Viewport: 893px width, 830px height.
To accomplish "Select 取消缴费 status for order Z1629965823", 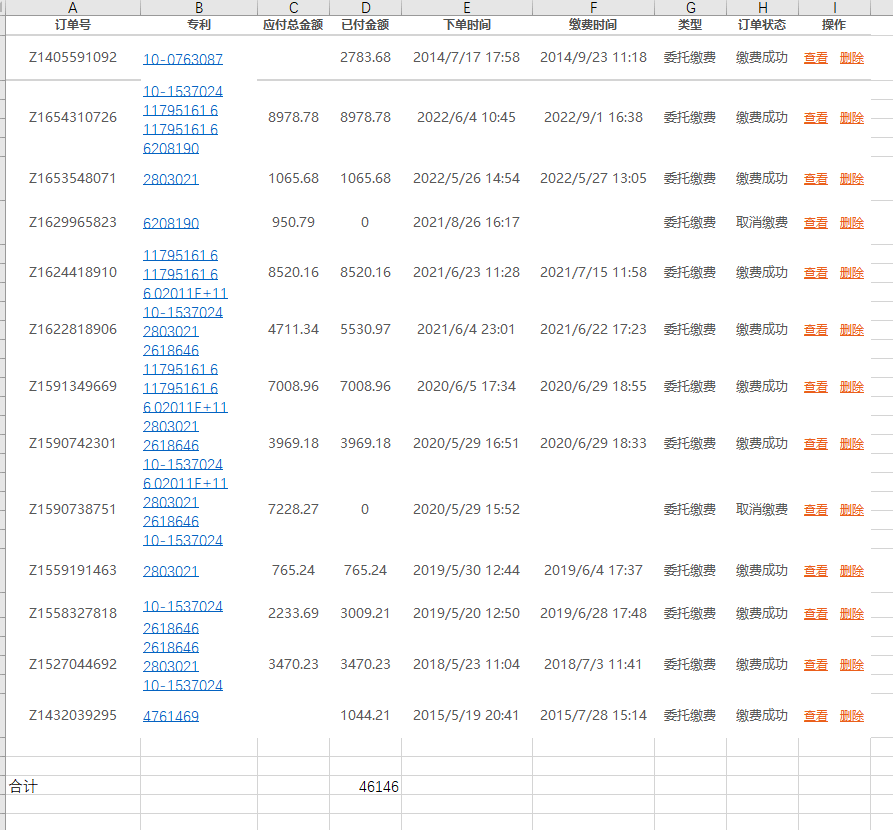I will click(762, 222).
